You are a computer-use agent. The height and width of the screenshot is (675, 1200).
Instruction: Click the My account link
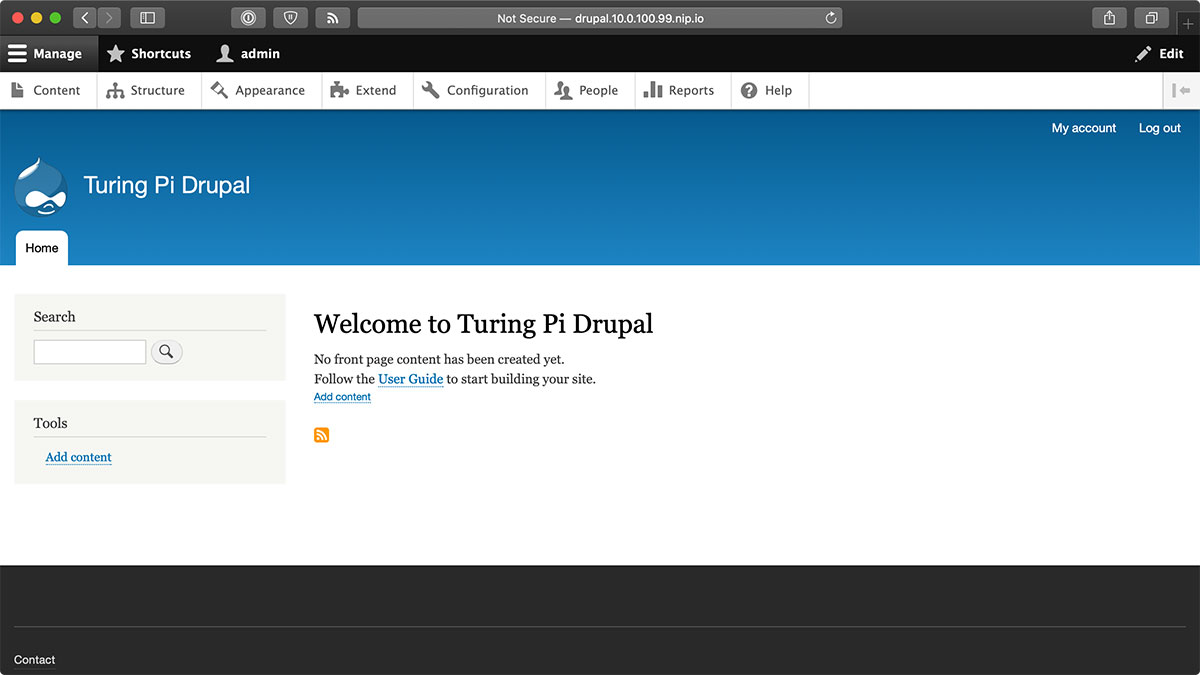(1084, 128)
